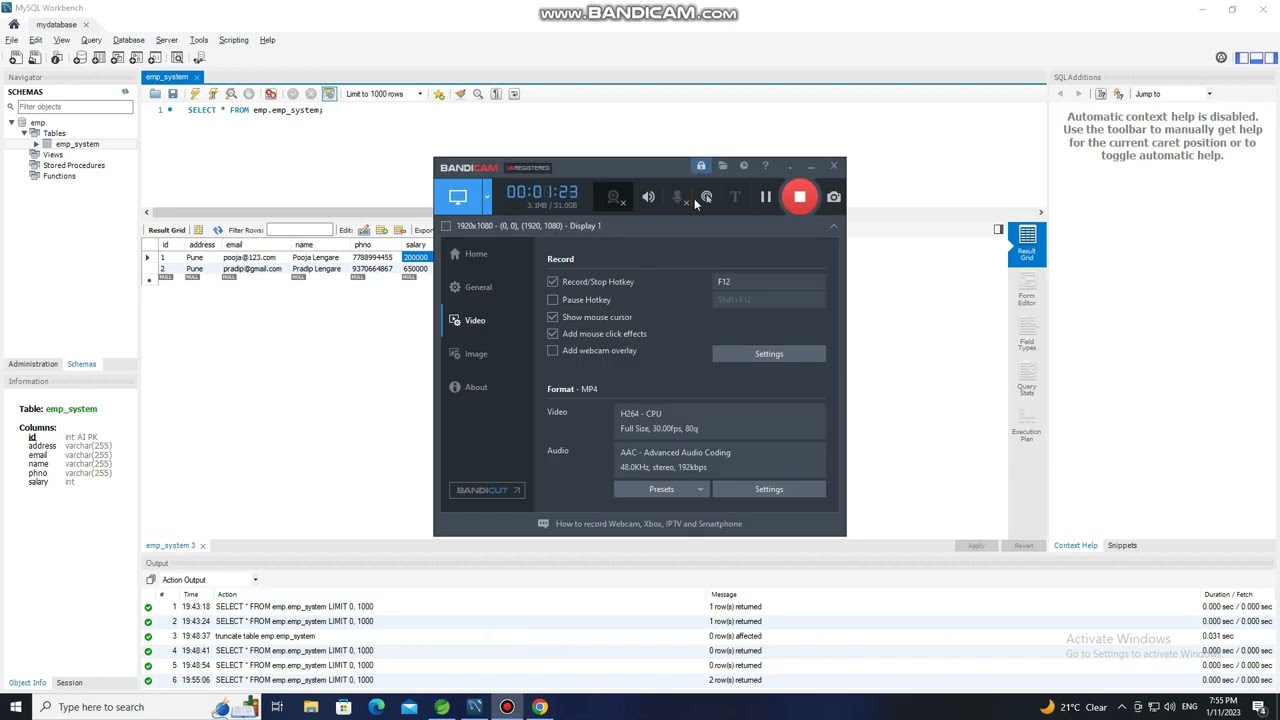Refresh result grid with blue arrows icon

coord(218,230)
